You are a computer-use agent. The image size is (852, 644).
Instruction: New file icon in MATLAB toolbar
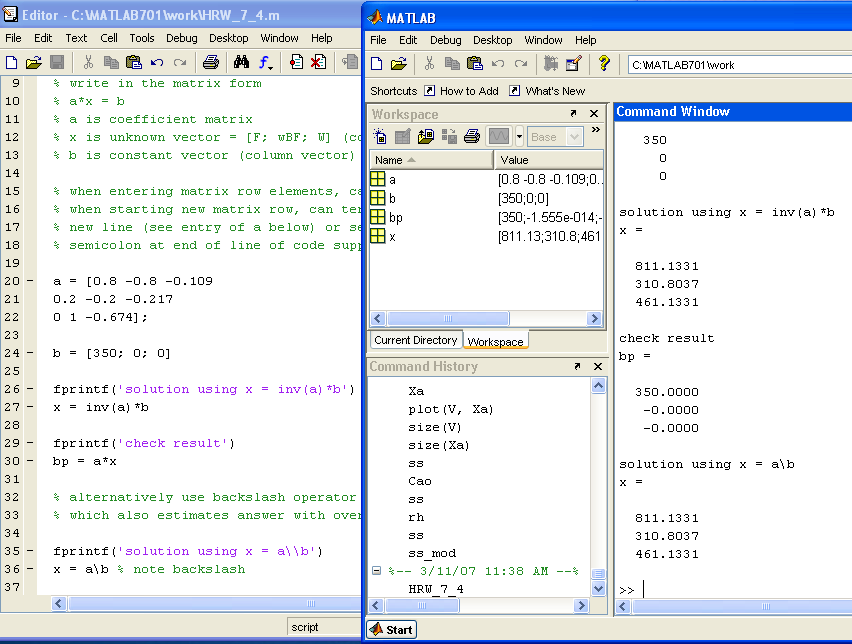(377, 64)
